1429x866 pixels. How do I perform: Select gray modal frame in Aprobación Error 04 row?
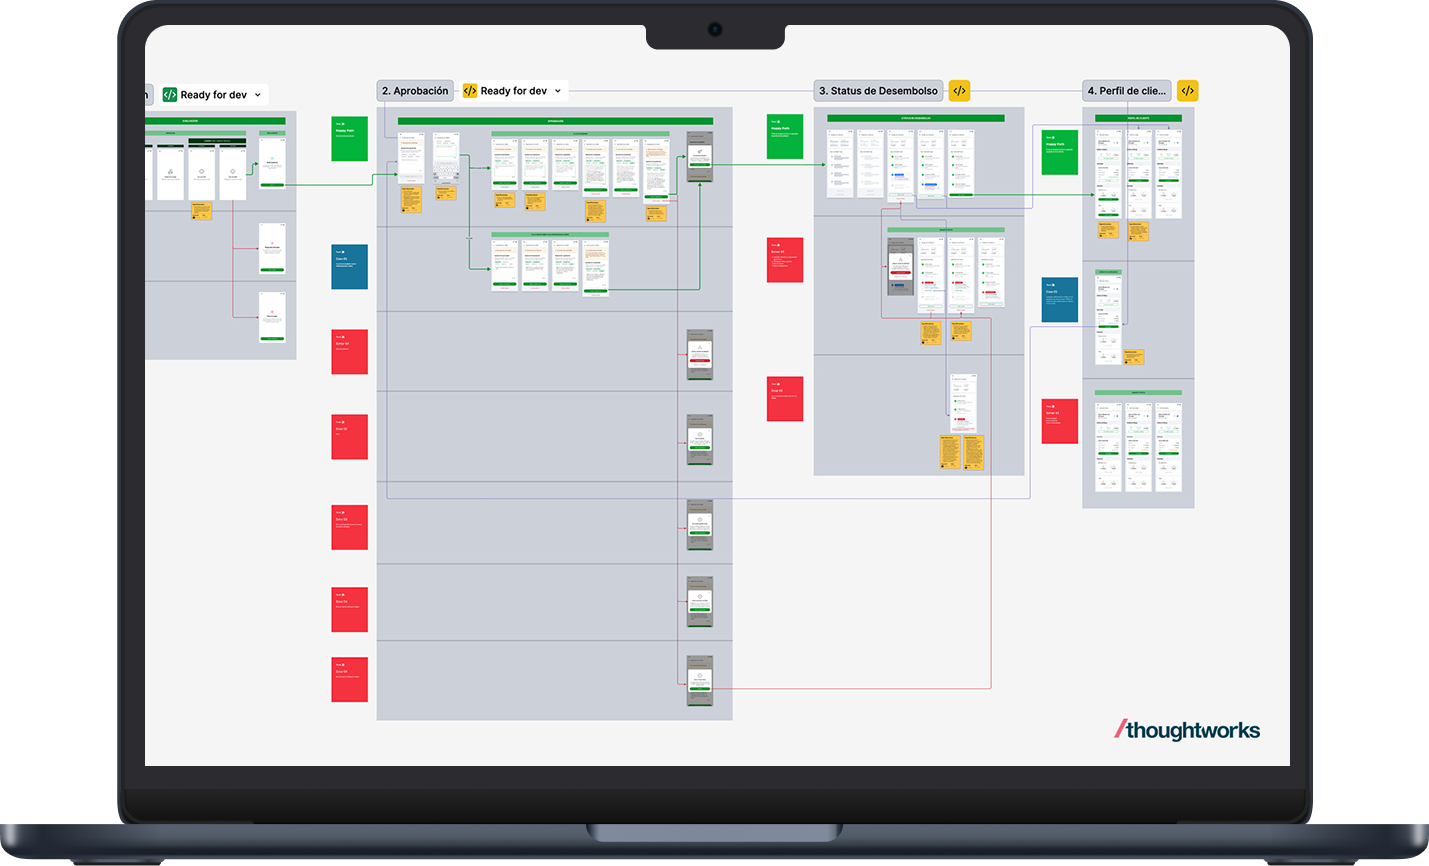700,602
